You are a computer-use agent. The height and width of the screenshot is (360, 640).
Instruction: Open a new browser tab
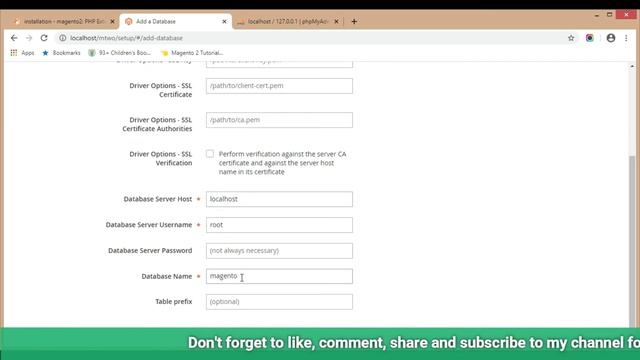354,21
